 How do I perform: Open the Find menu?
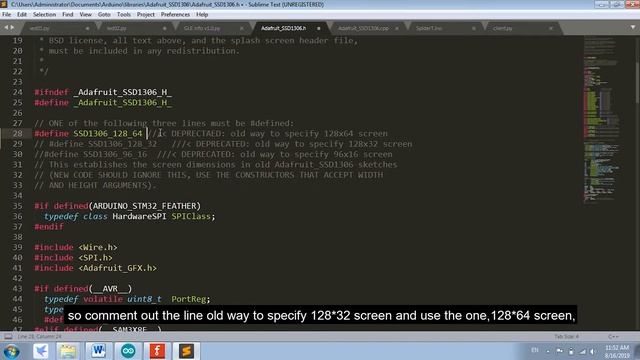point(67,15)
